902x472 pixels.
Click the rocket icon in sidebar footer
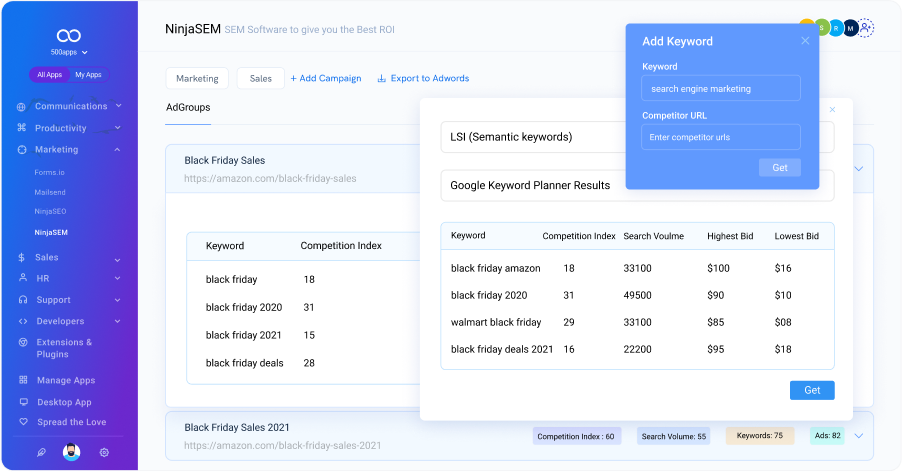(x=41, y=452)
